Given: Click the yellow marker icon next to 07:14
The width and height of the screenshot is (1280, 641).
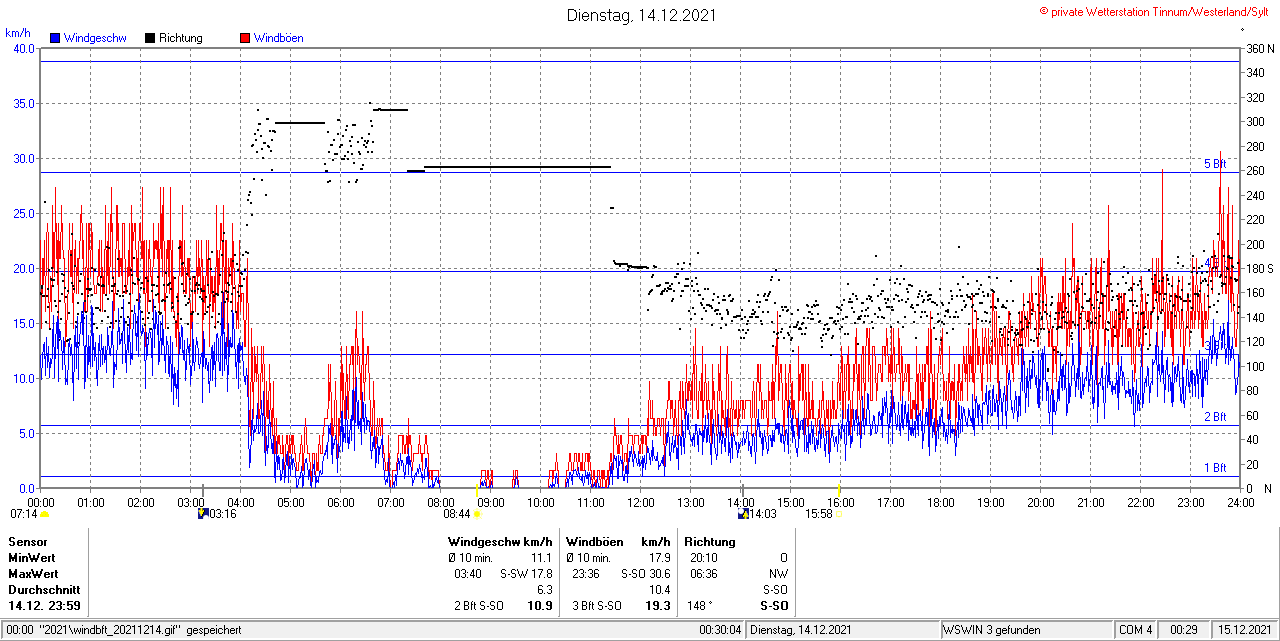Looking at the screenshot, I should point(44,514).
